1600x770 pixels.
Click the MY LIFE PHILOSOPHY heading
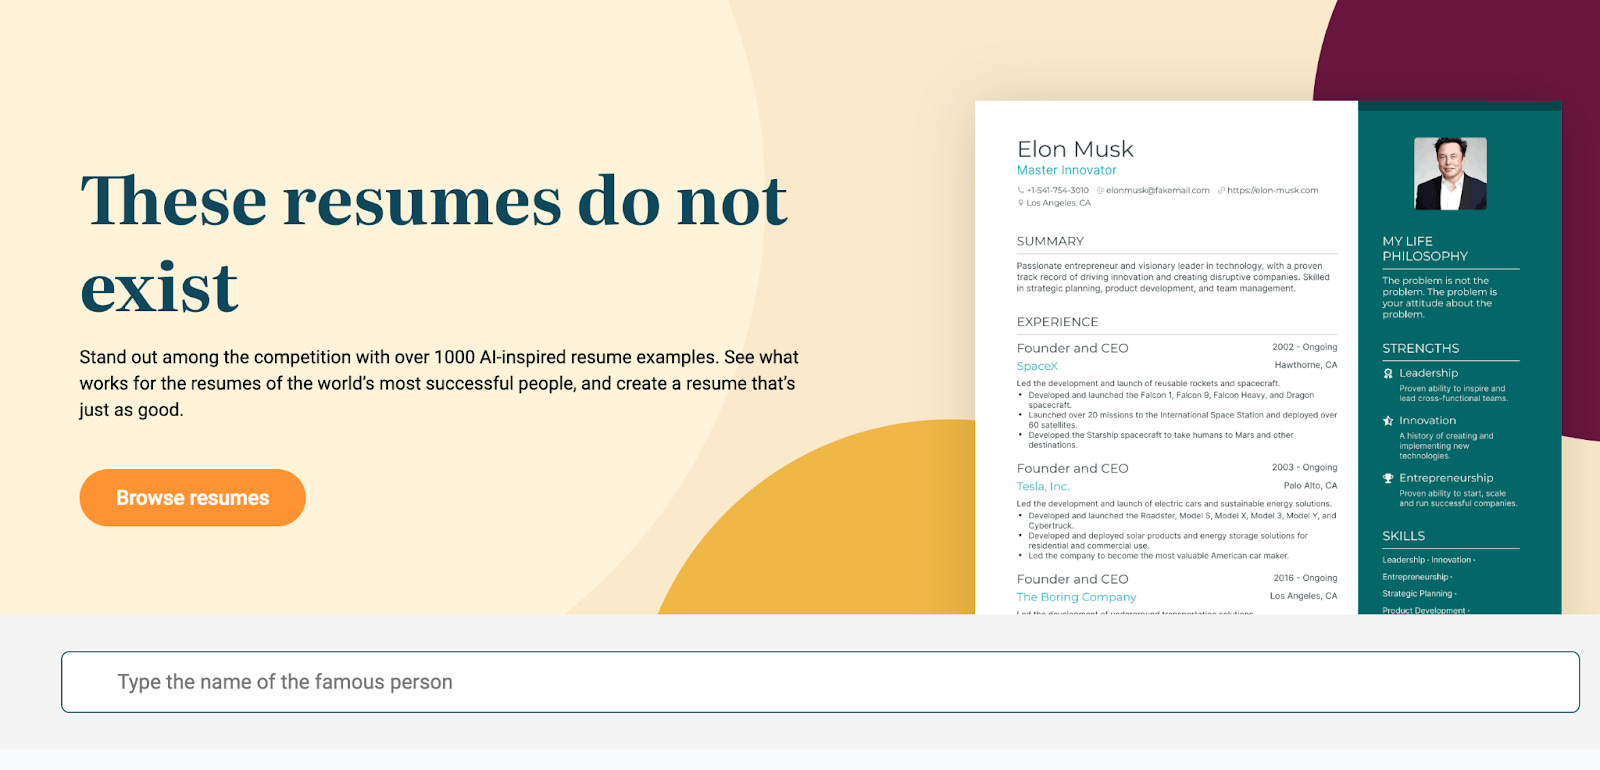pyautogui.click(x=1425, y=249)
